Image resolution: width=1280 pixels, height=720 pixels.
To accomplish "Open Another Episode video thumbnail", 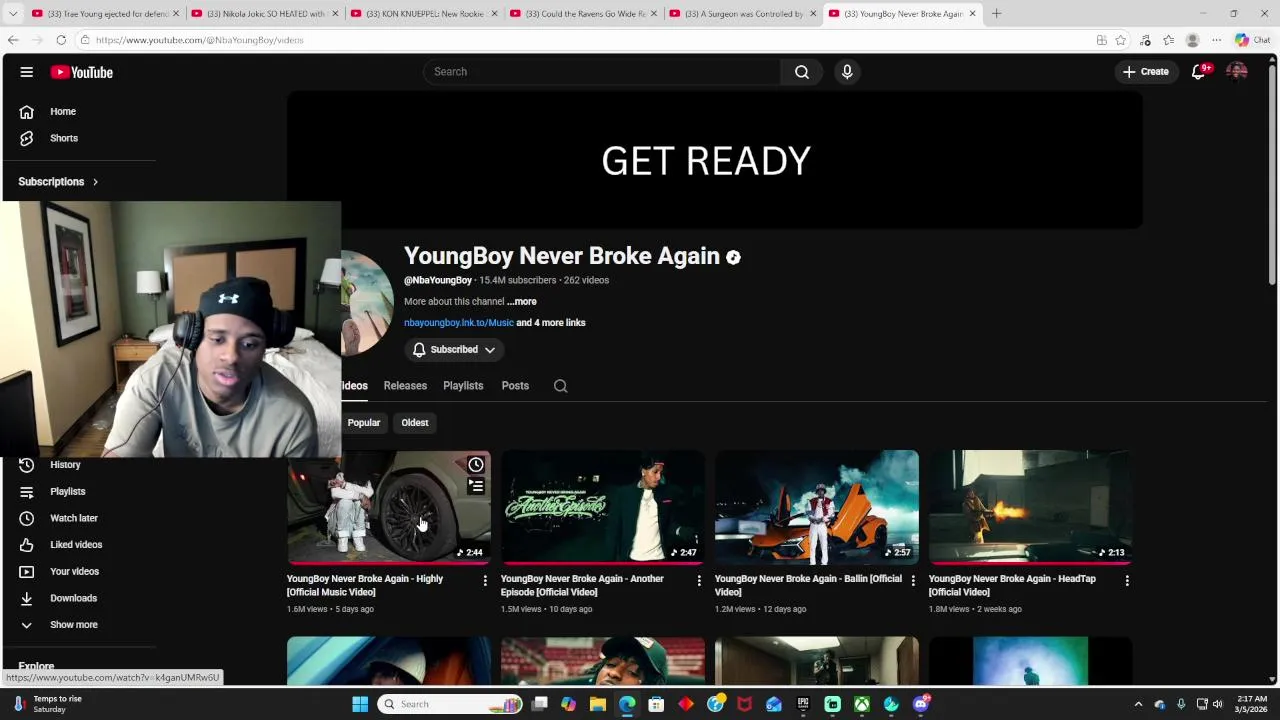I will tap(603, 507).
